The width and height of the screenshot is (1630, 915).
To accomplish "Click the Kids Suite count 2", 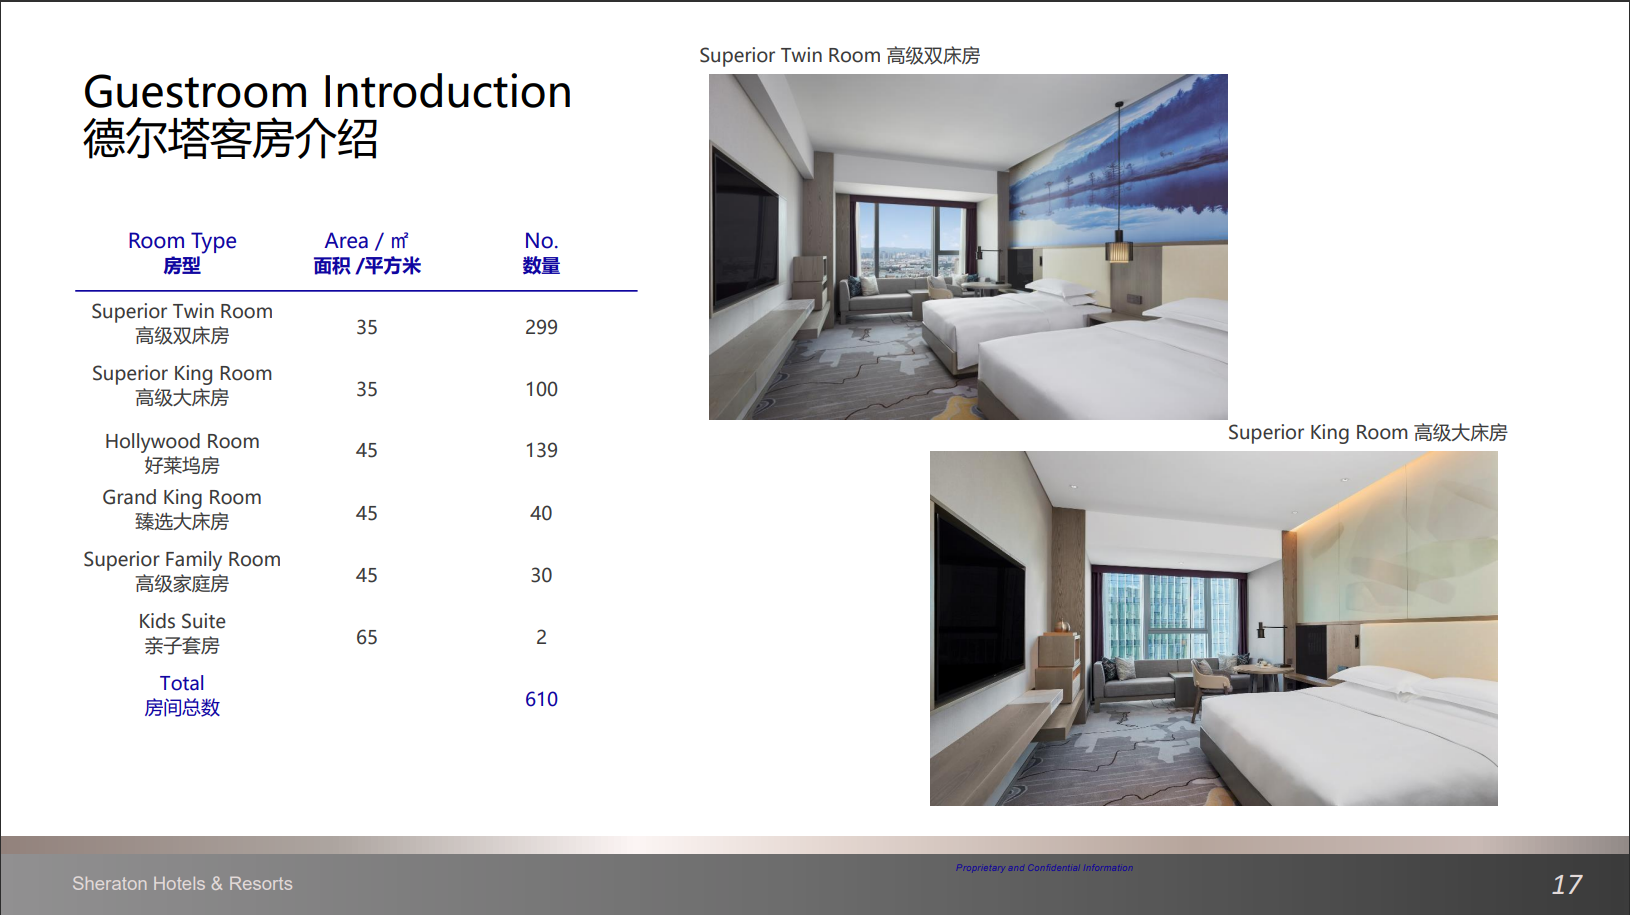I will click(541, 637).
